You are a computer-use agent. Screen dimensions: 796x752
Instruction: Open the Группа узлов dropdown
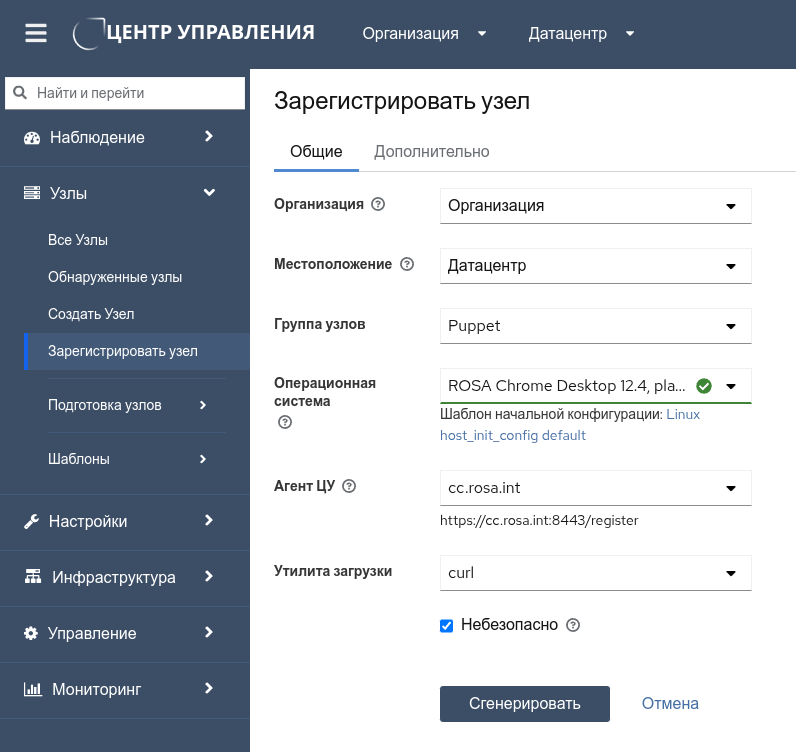(x=595, y=326)
